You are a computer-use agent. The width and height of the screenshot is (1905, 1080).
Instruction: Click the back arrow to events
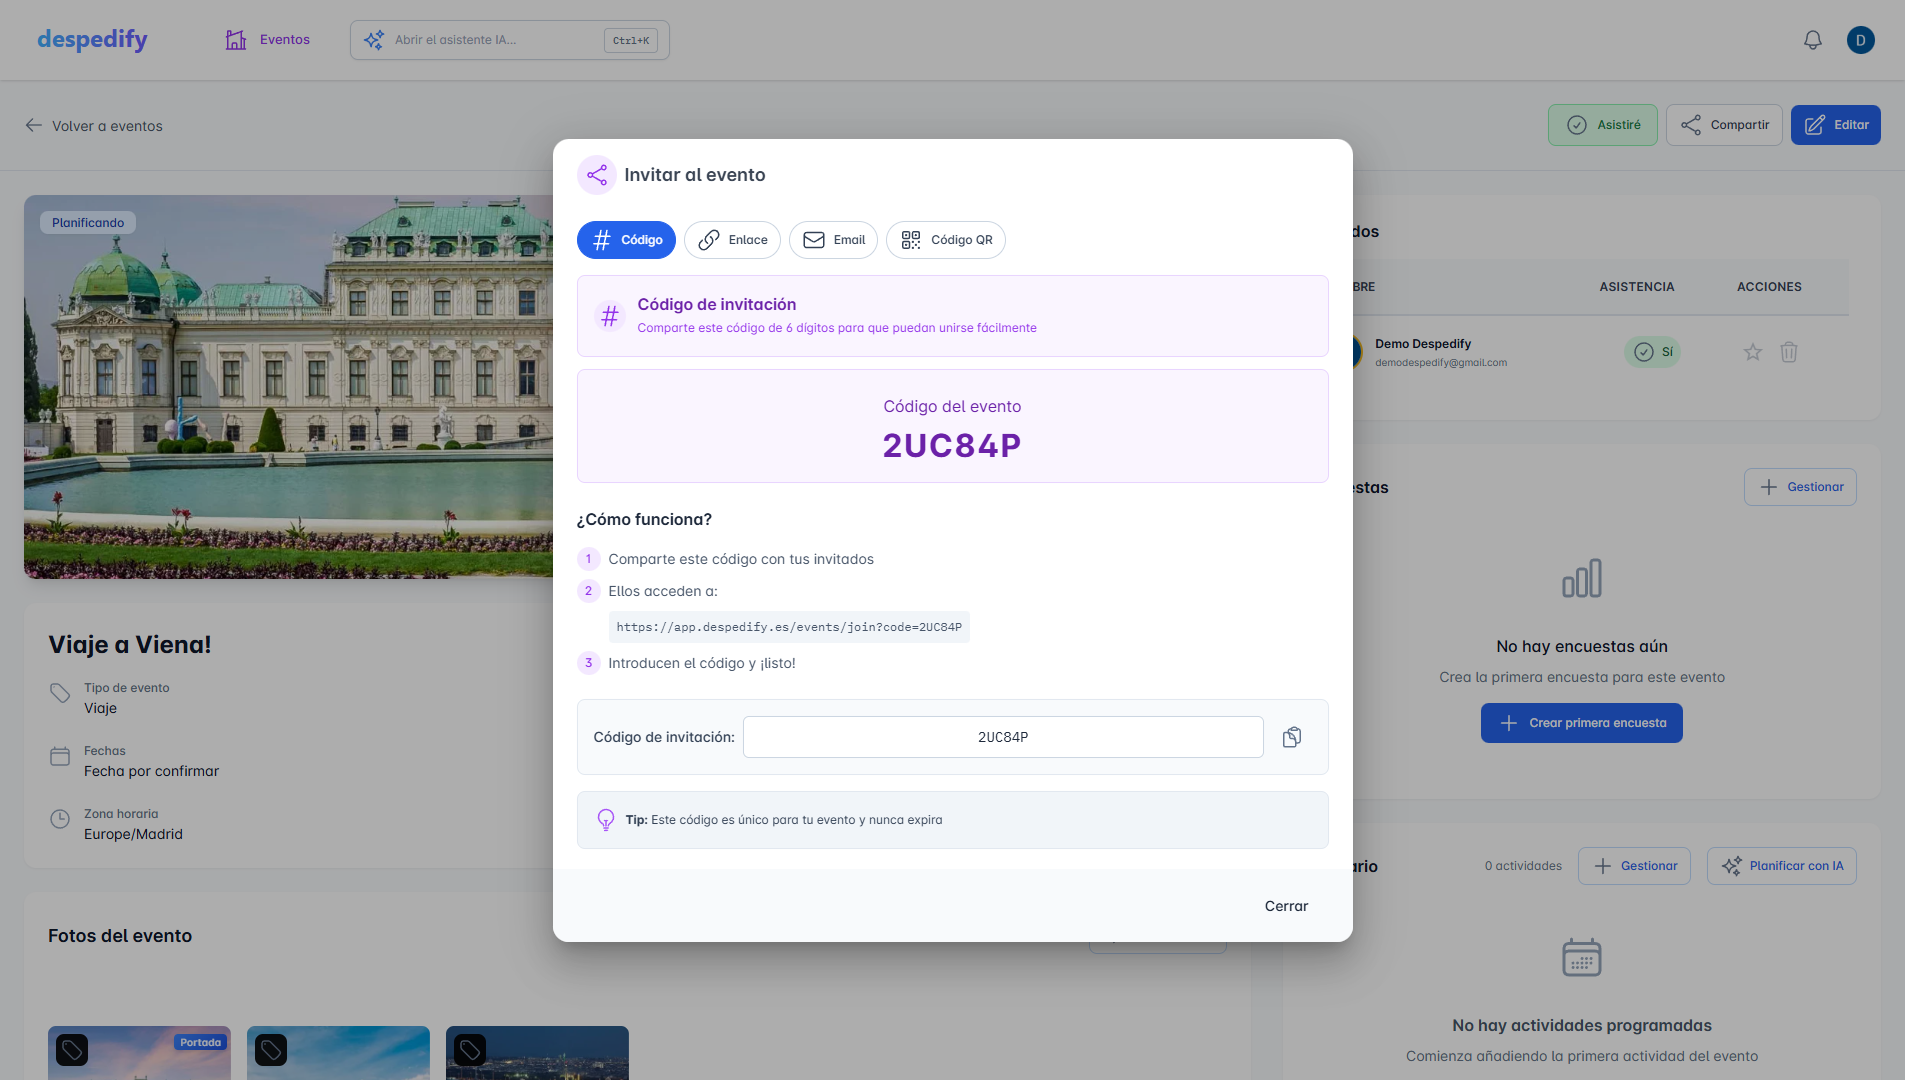point(34,125)
